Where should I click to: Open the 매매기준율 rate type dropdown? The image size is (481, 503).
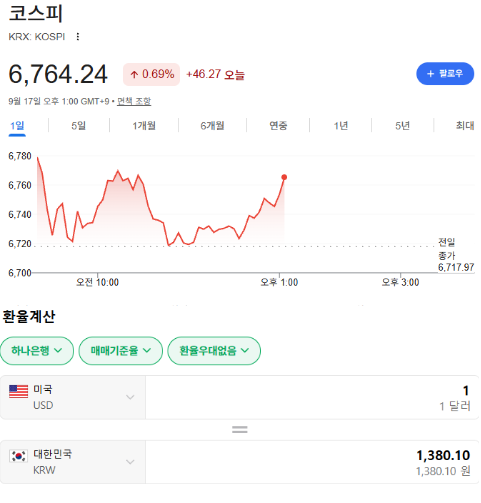coord(121,351)
